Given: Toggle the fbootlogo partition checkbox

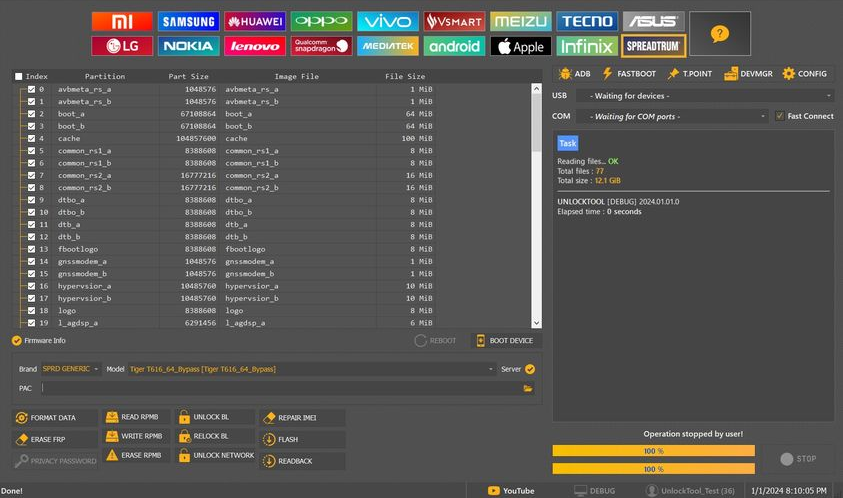Looking at the screenshot, I should click(32, 249).
